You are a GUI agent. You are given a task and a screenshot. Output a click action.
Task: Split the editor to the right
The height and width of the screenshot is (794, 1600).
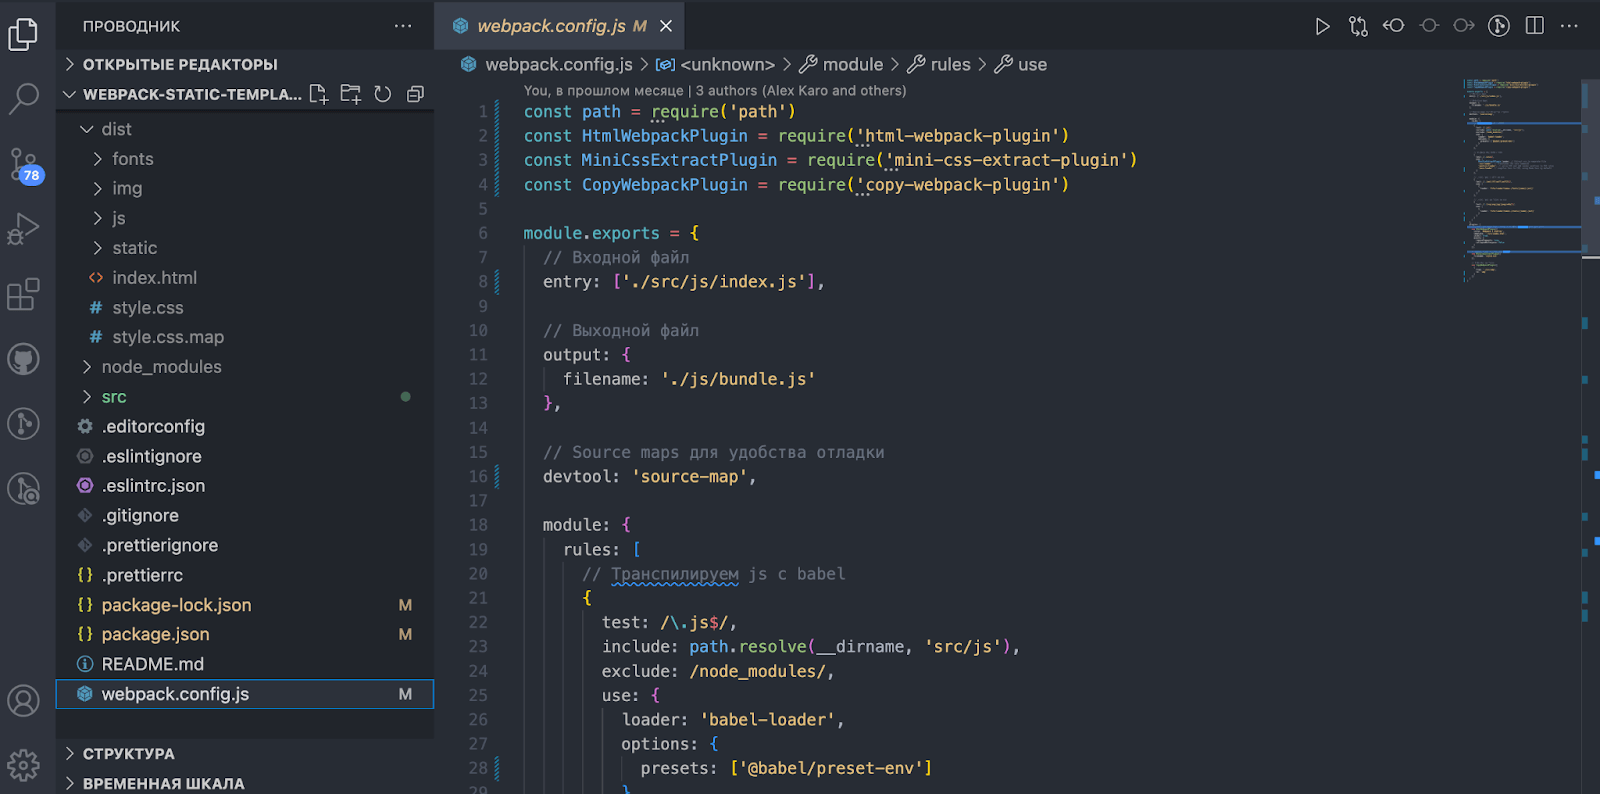(1534, 26)
